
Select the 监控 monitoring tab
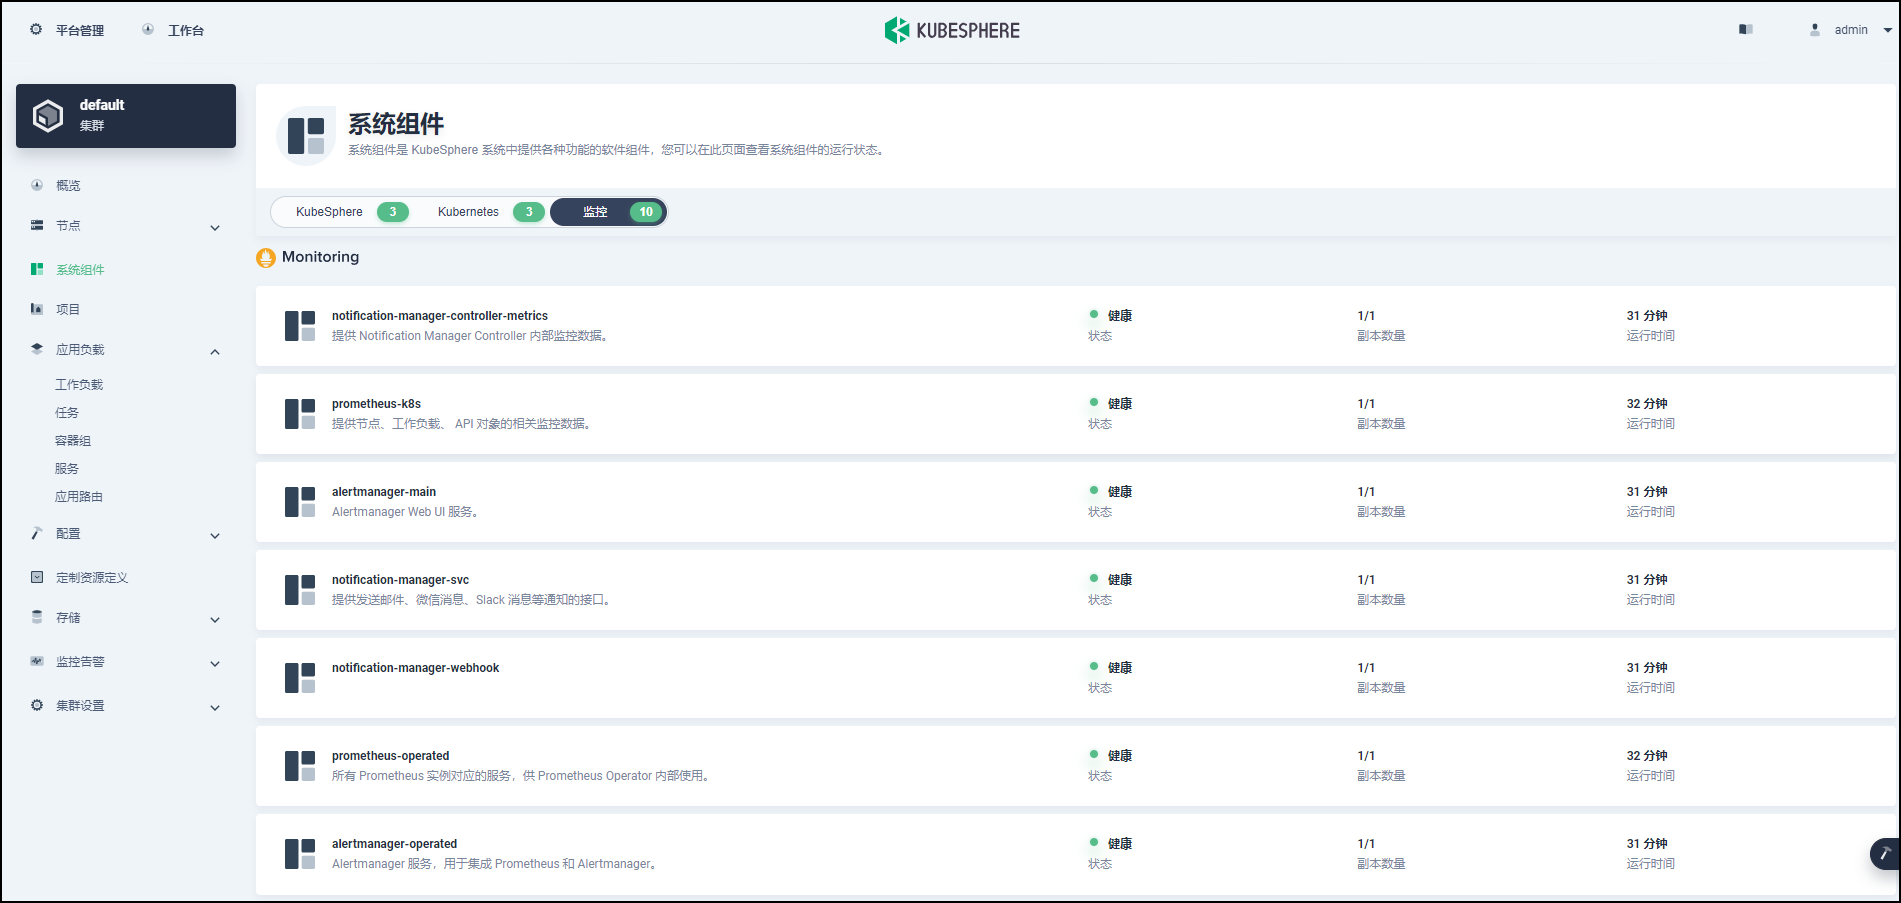tap(609, 212)
